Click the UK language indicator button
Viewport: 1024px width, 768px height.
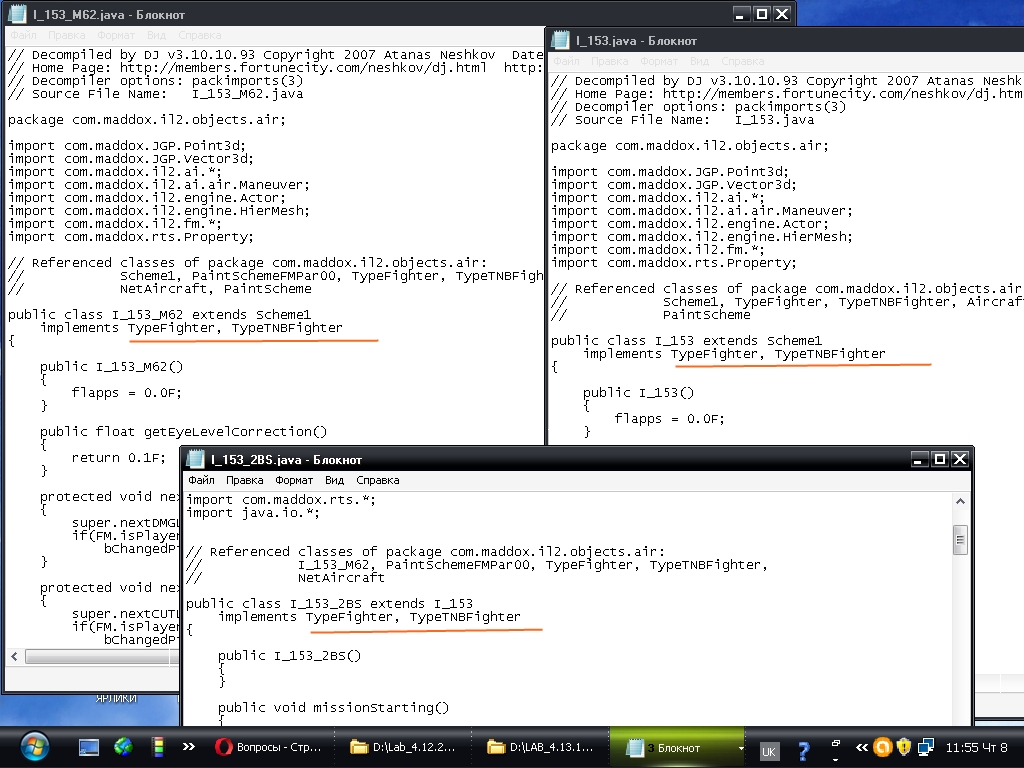point(768,751)
